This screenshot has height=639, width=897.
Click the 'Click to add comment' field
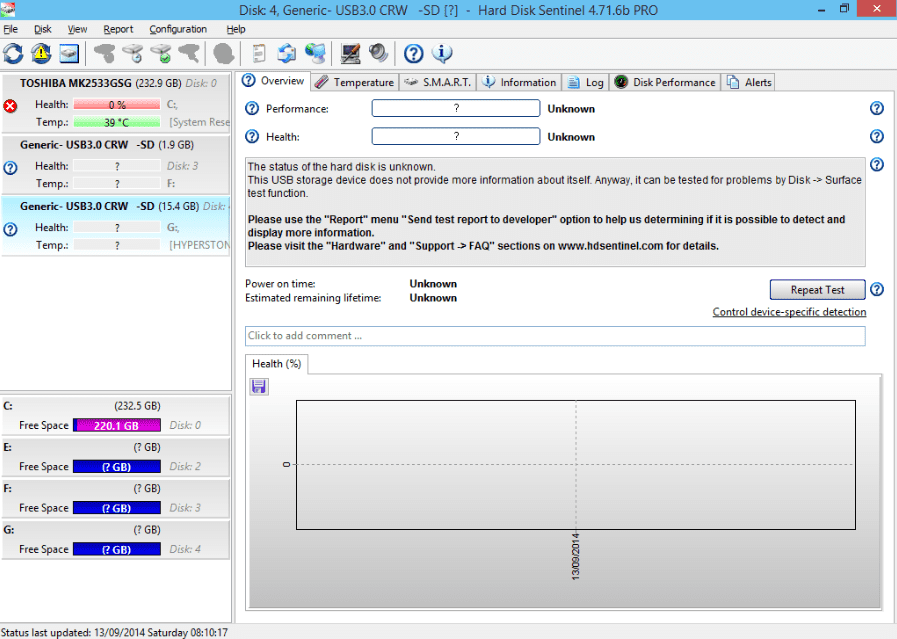[555, 336]
